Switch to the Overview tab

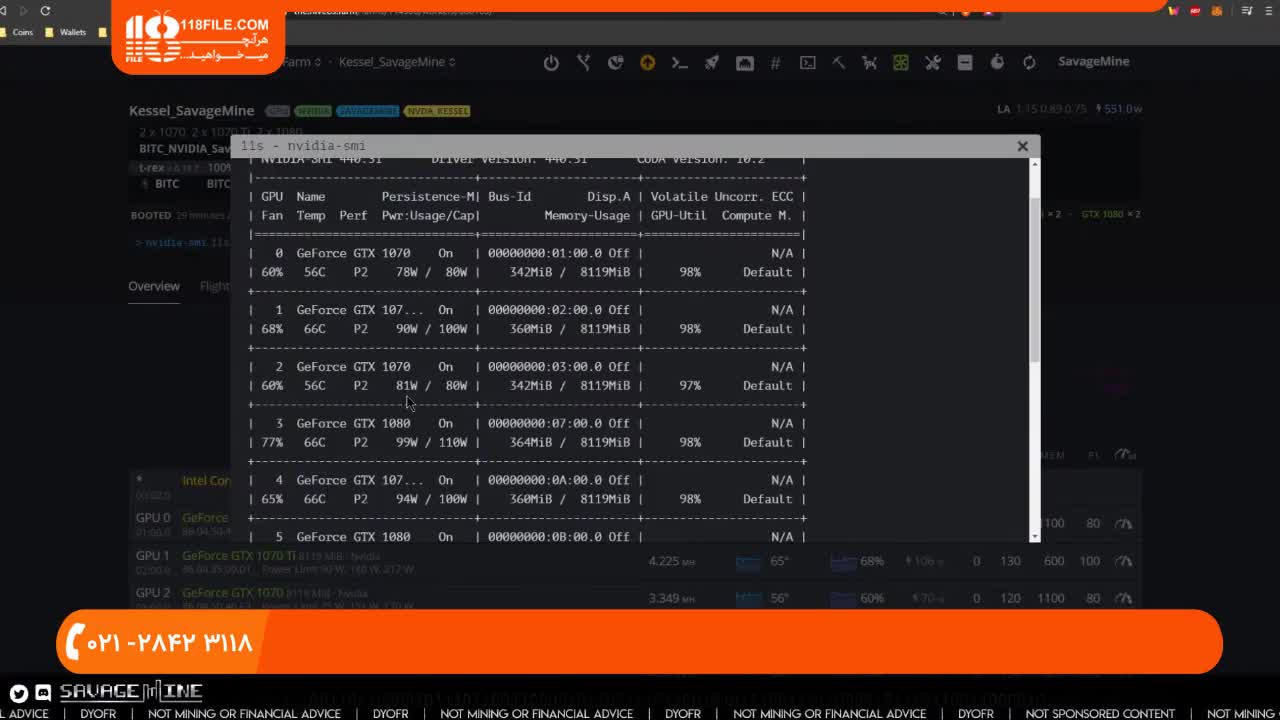pos(154,286)
